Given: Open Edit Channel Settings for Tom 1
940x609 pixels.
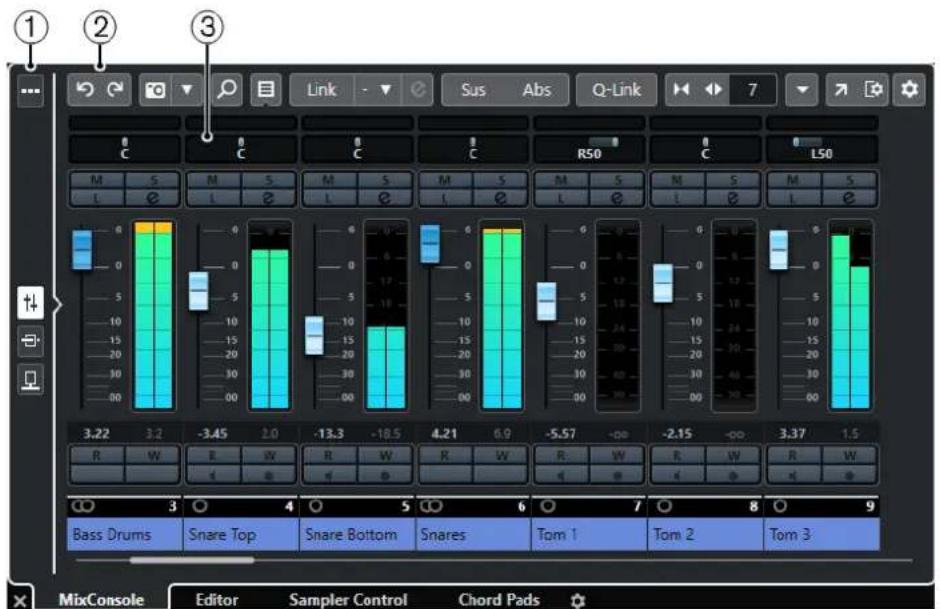Looking at the screenshot, I should (617, 197).
